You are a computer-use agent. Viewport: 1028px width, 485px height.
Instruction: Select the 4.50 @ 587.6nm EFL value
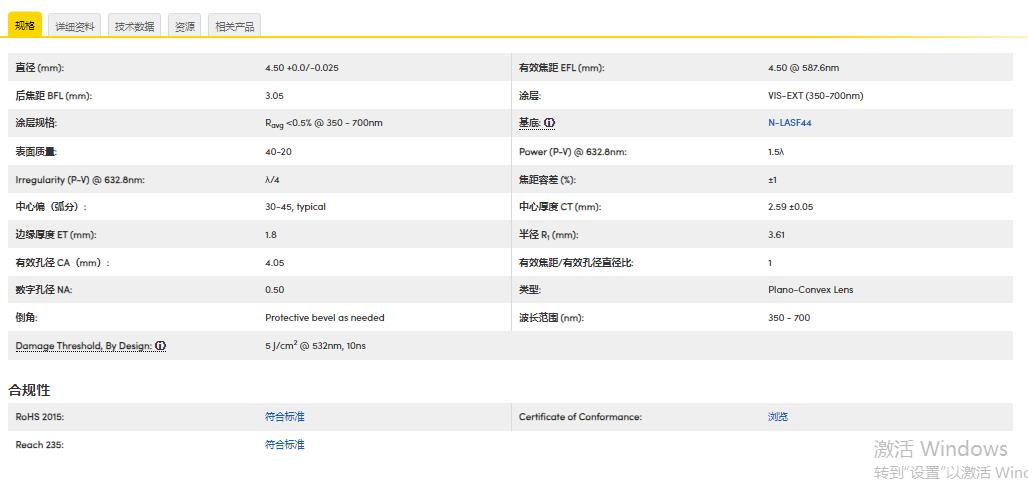pyautogui.click(x=803, y=68)
